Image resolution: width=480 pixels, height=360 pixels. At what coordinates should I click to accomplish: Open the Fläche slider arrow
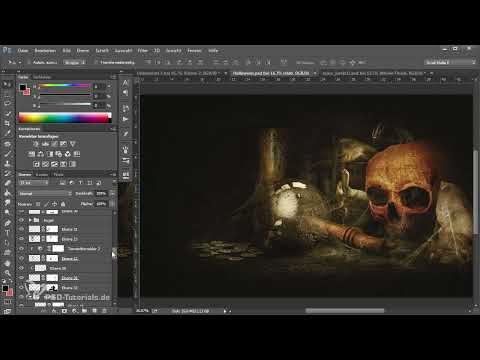[x=112, y=204]
